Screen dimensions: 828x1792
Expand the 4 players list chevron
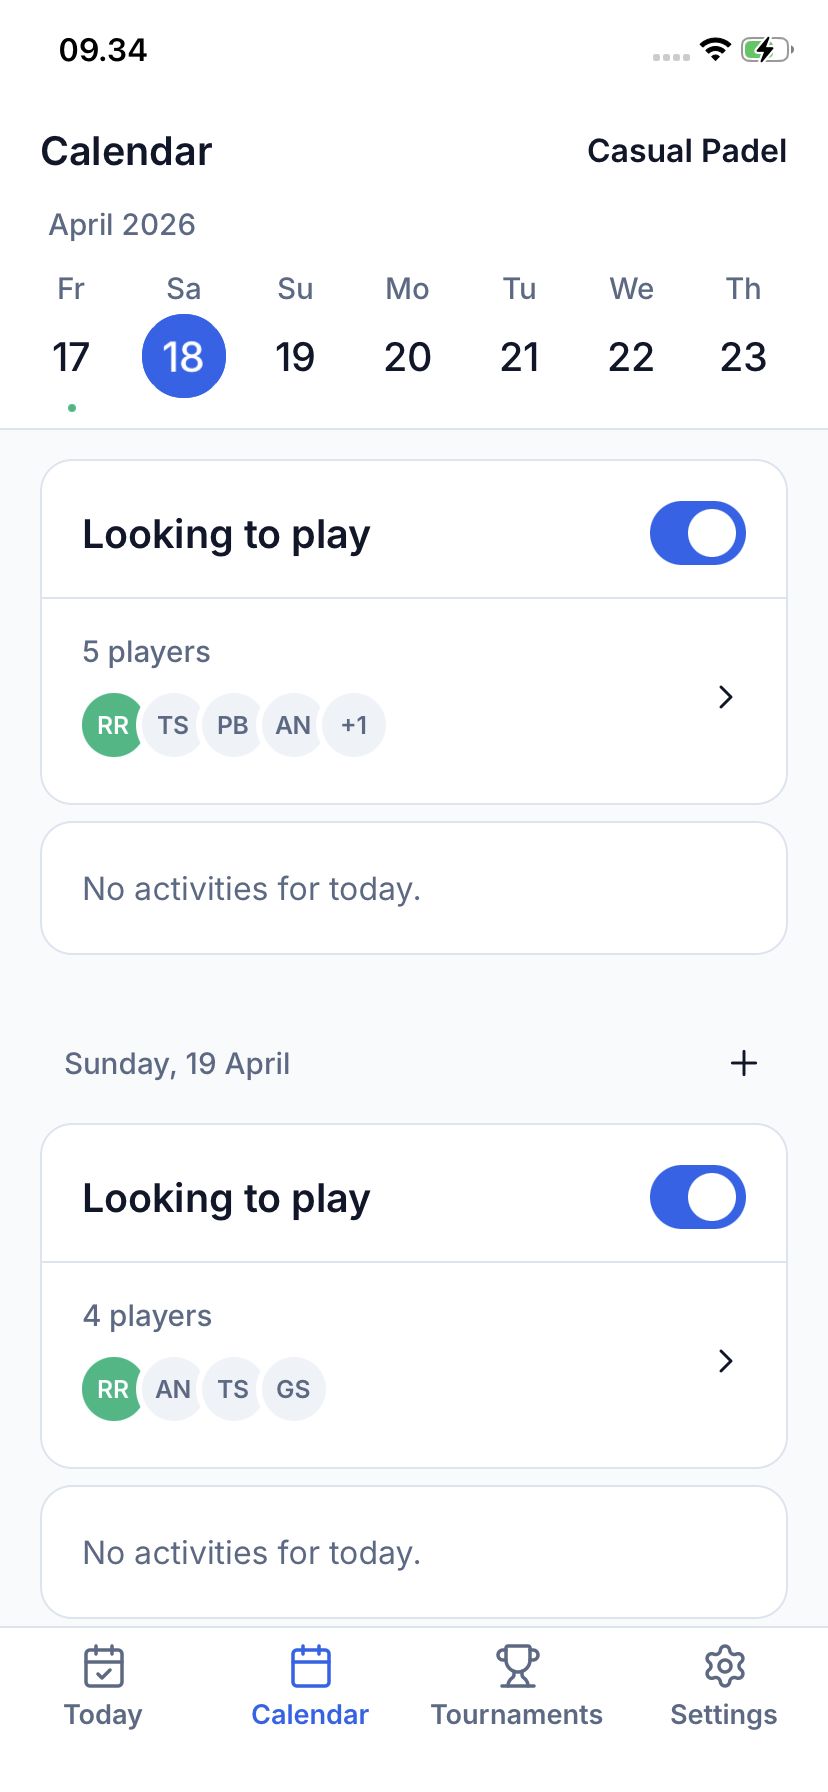[726, 1361]
